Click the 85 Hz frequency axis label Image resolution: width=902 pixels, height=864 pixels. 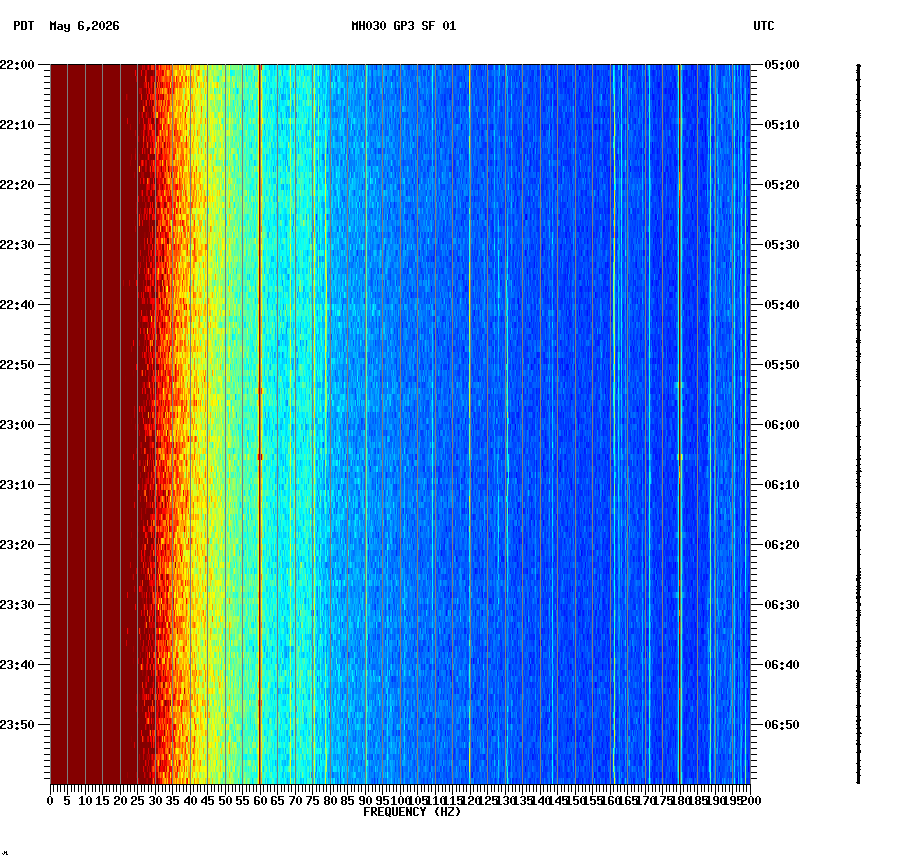coord(347,800)
